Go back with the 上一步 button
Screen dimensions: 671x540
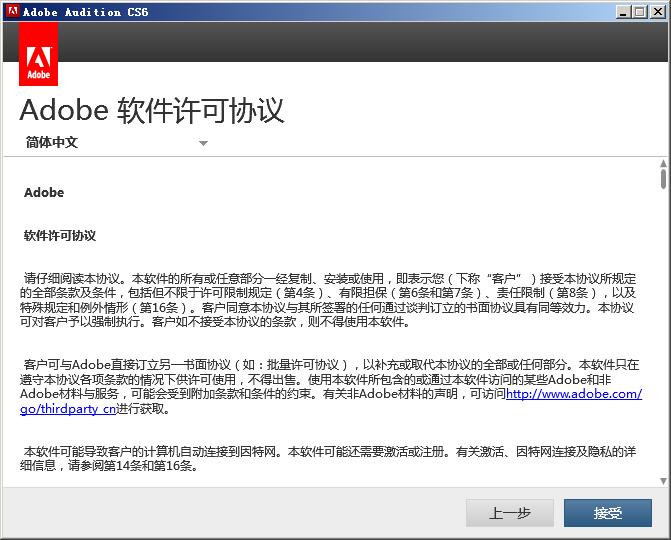tap(510, 513)
